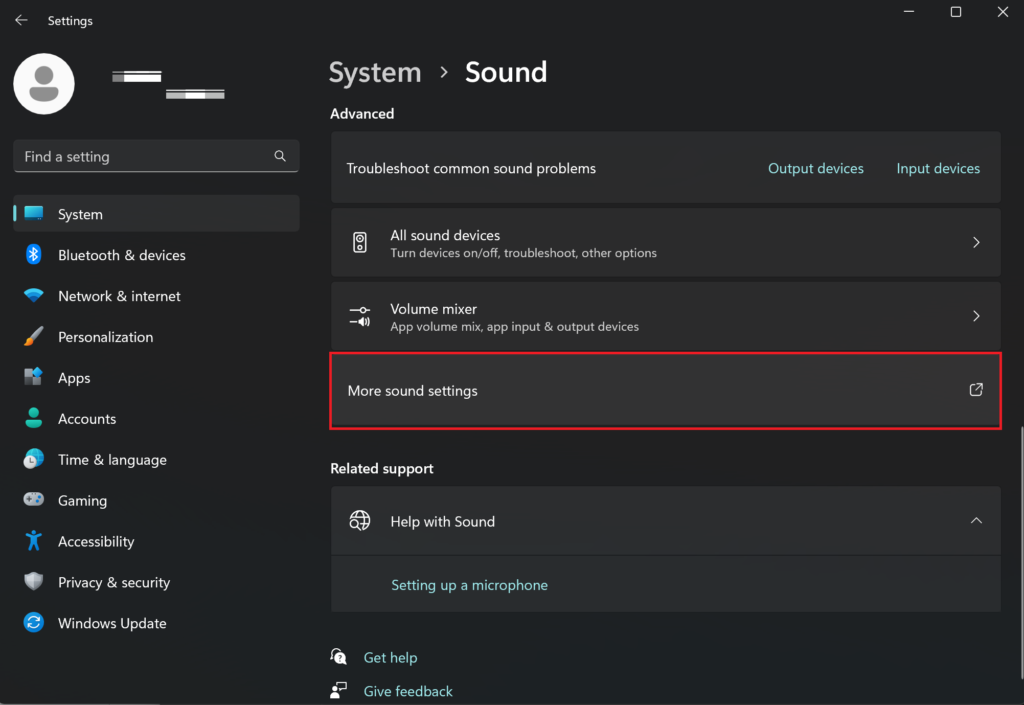Expand All sound devices via its chevron
Screen dimensions: 1024x705
pyautogui.click(x=976, y=242)
